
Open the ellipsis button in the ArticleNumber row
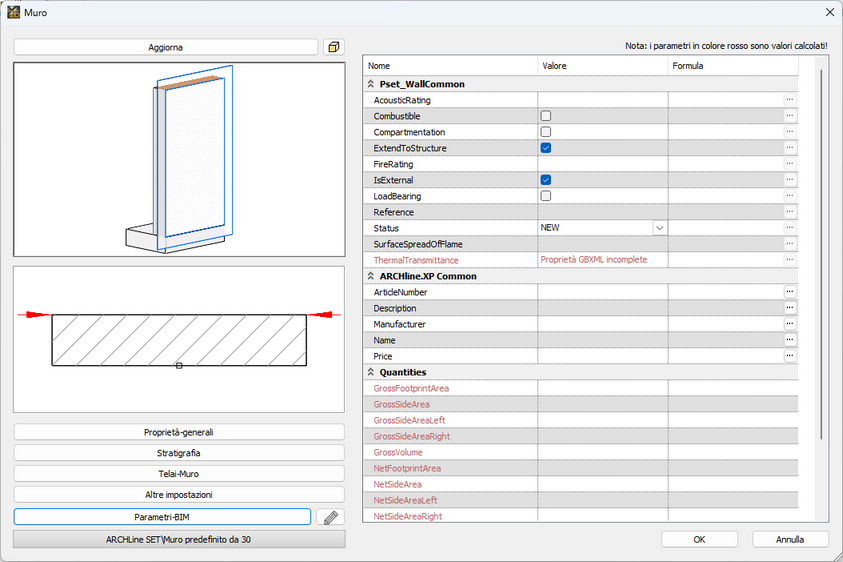point(789,291)
